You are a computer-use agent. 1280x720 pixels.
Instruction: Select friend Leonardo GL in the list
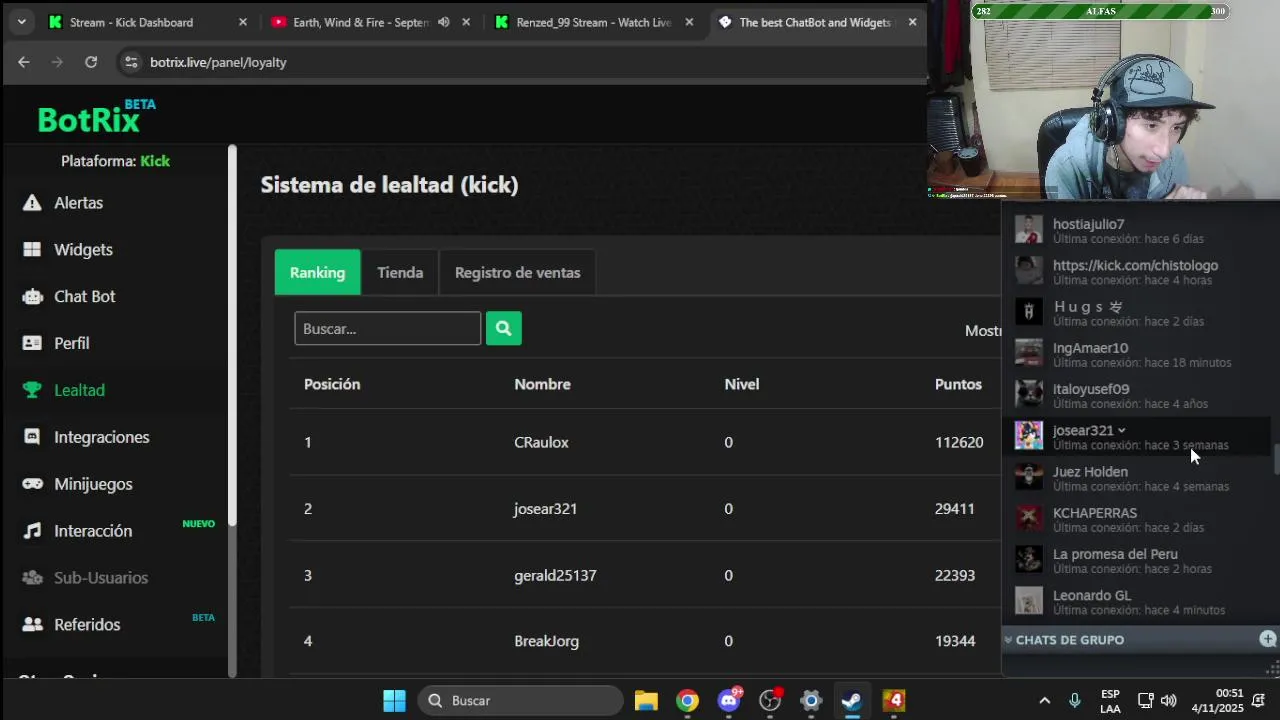[1136, 601]
